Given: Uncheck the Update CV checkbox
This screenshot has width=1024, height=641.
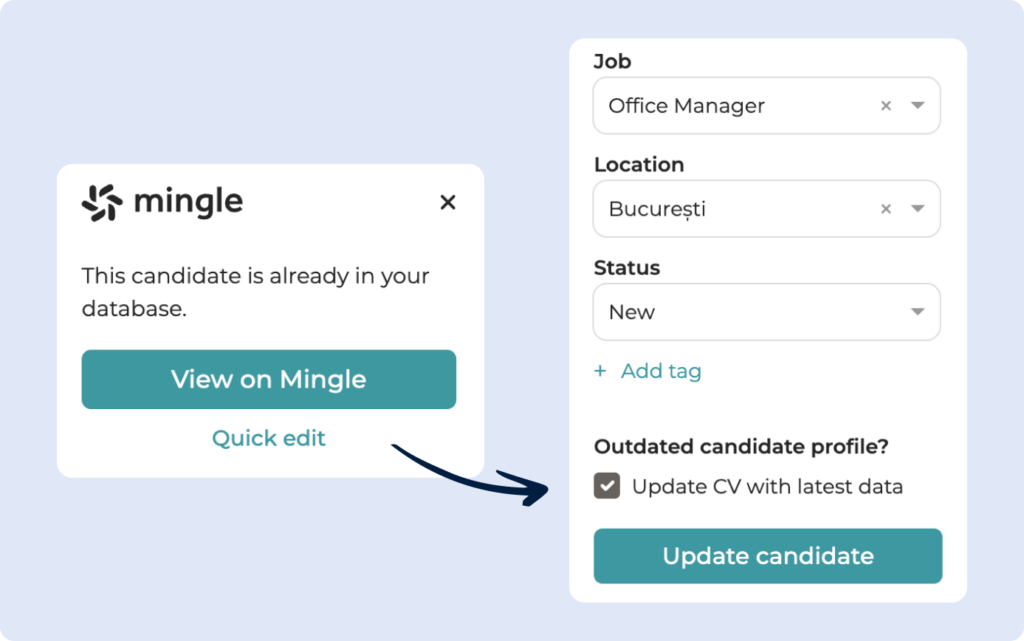Looking at the screenshot, I should click(607, 486).
